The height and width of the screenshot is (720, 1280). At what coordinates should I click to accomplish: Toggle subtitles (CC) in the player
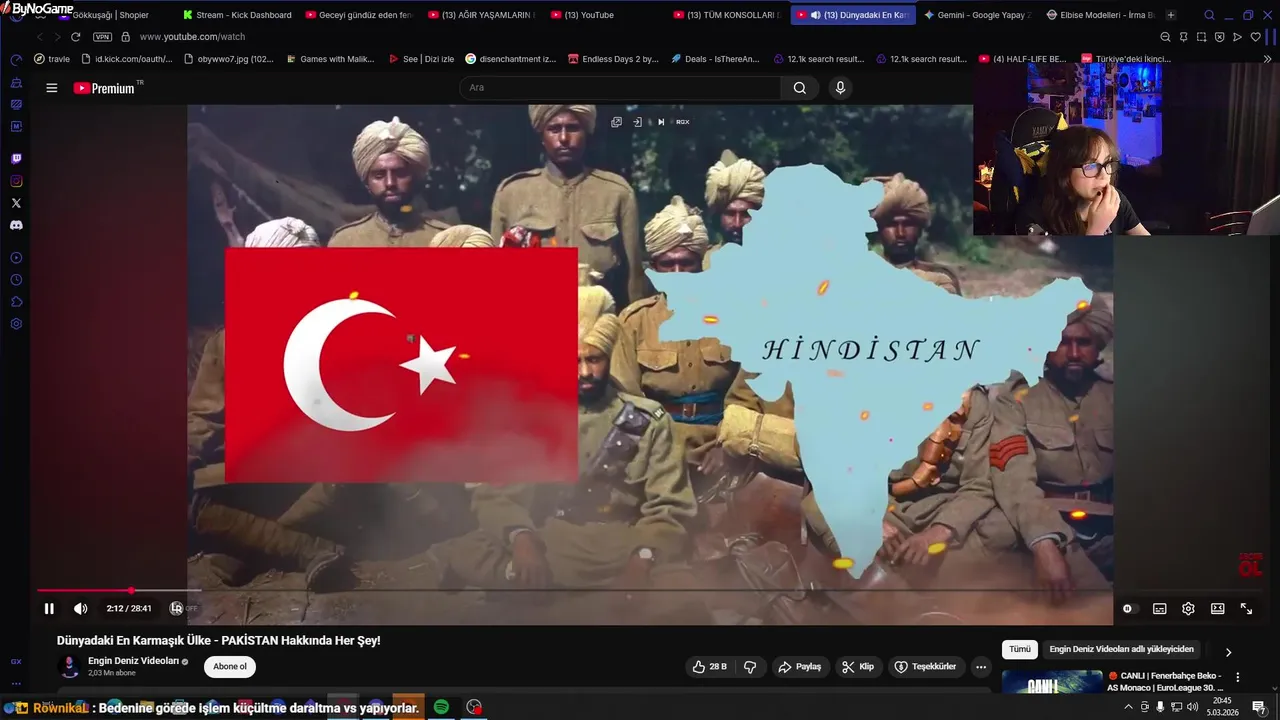[x=1159, y=608]
